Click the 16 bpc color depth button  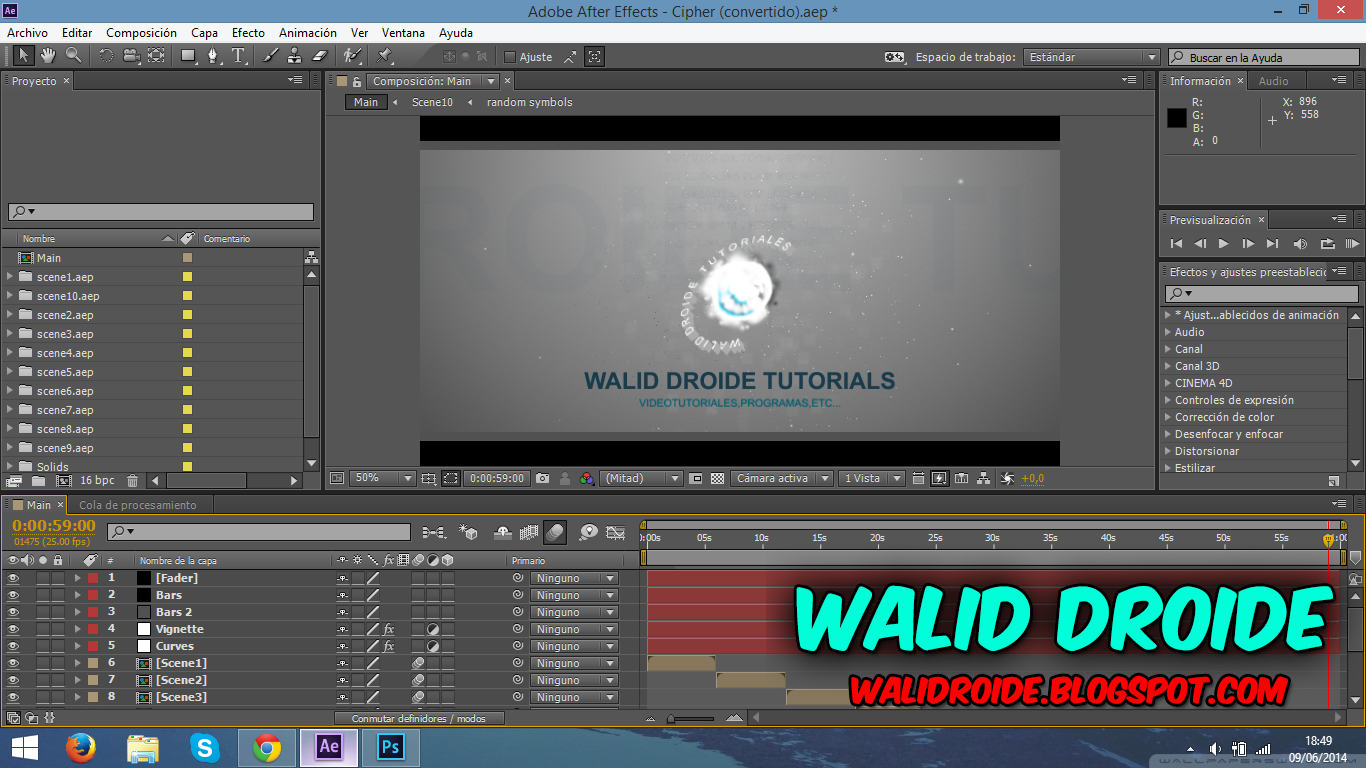click(x=97, y=480)
